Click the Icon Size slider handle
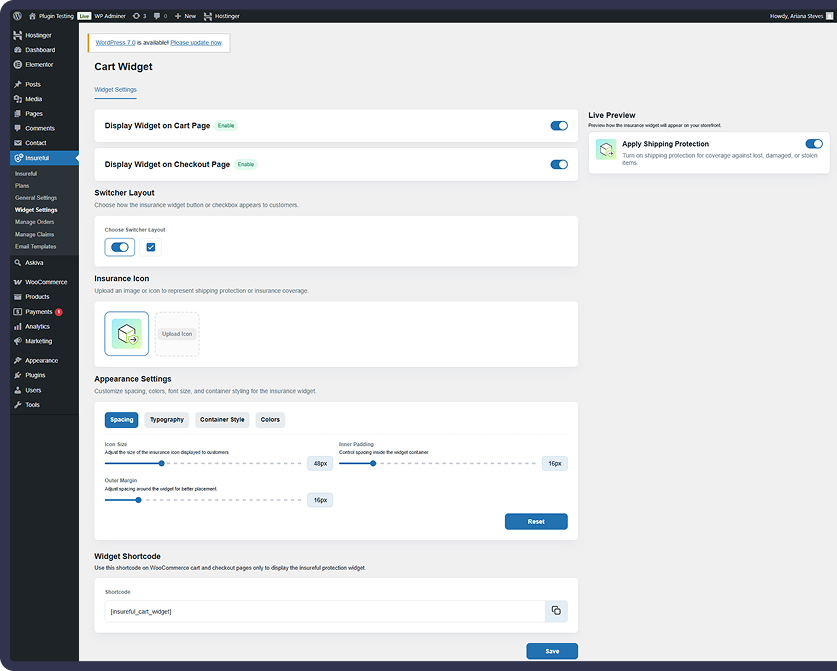837x671 pixels. [162, 463]
